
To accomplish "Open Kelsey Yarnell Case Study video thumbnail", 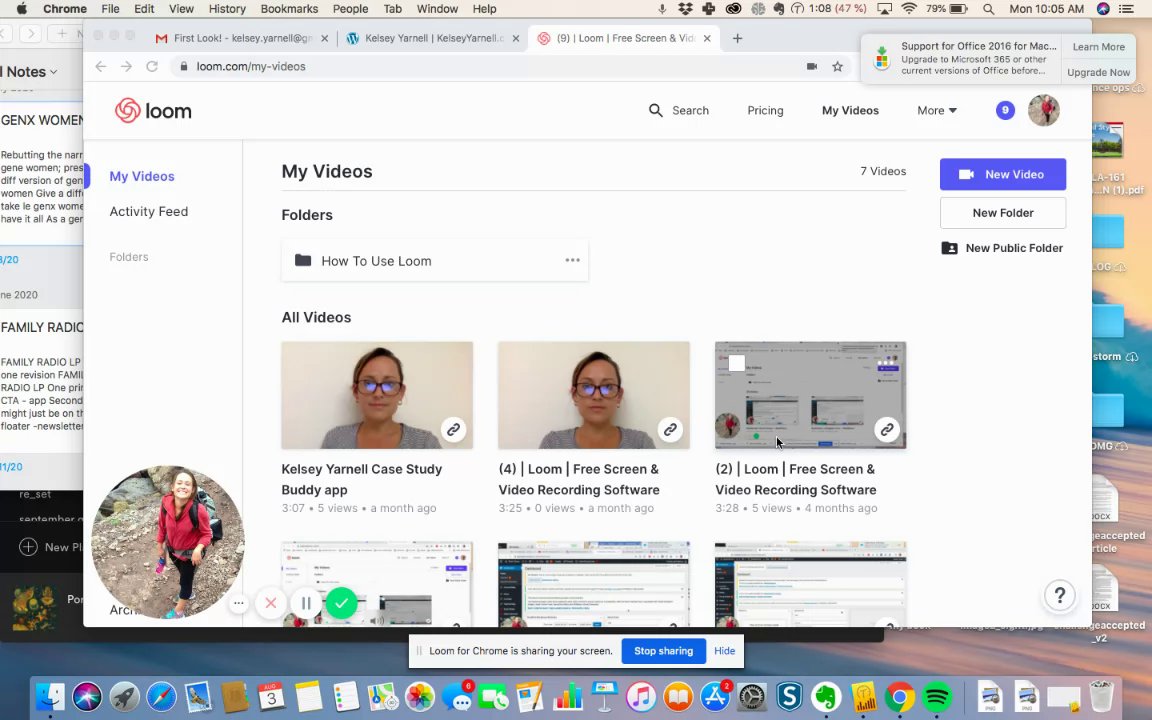I will pos(377,395).
